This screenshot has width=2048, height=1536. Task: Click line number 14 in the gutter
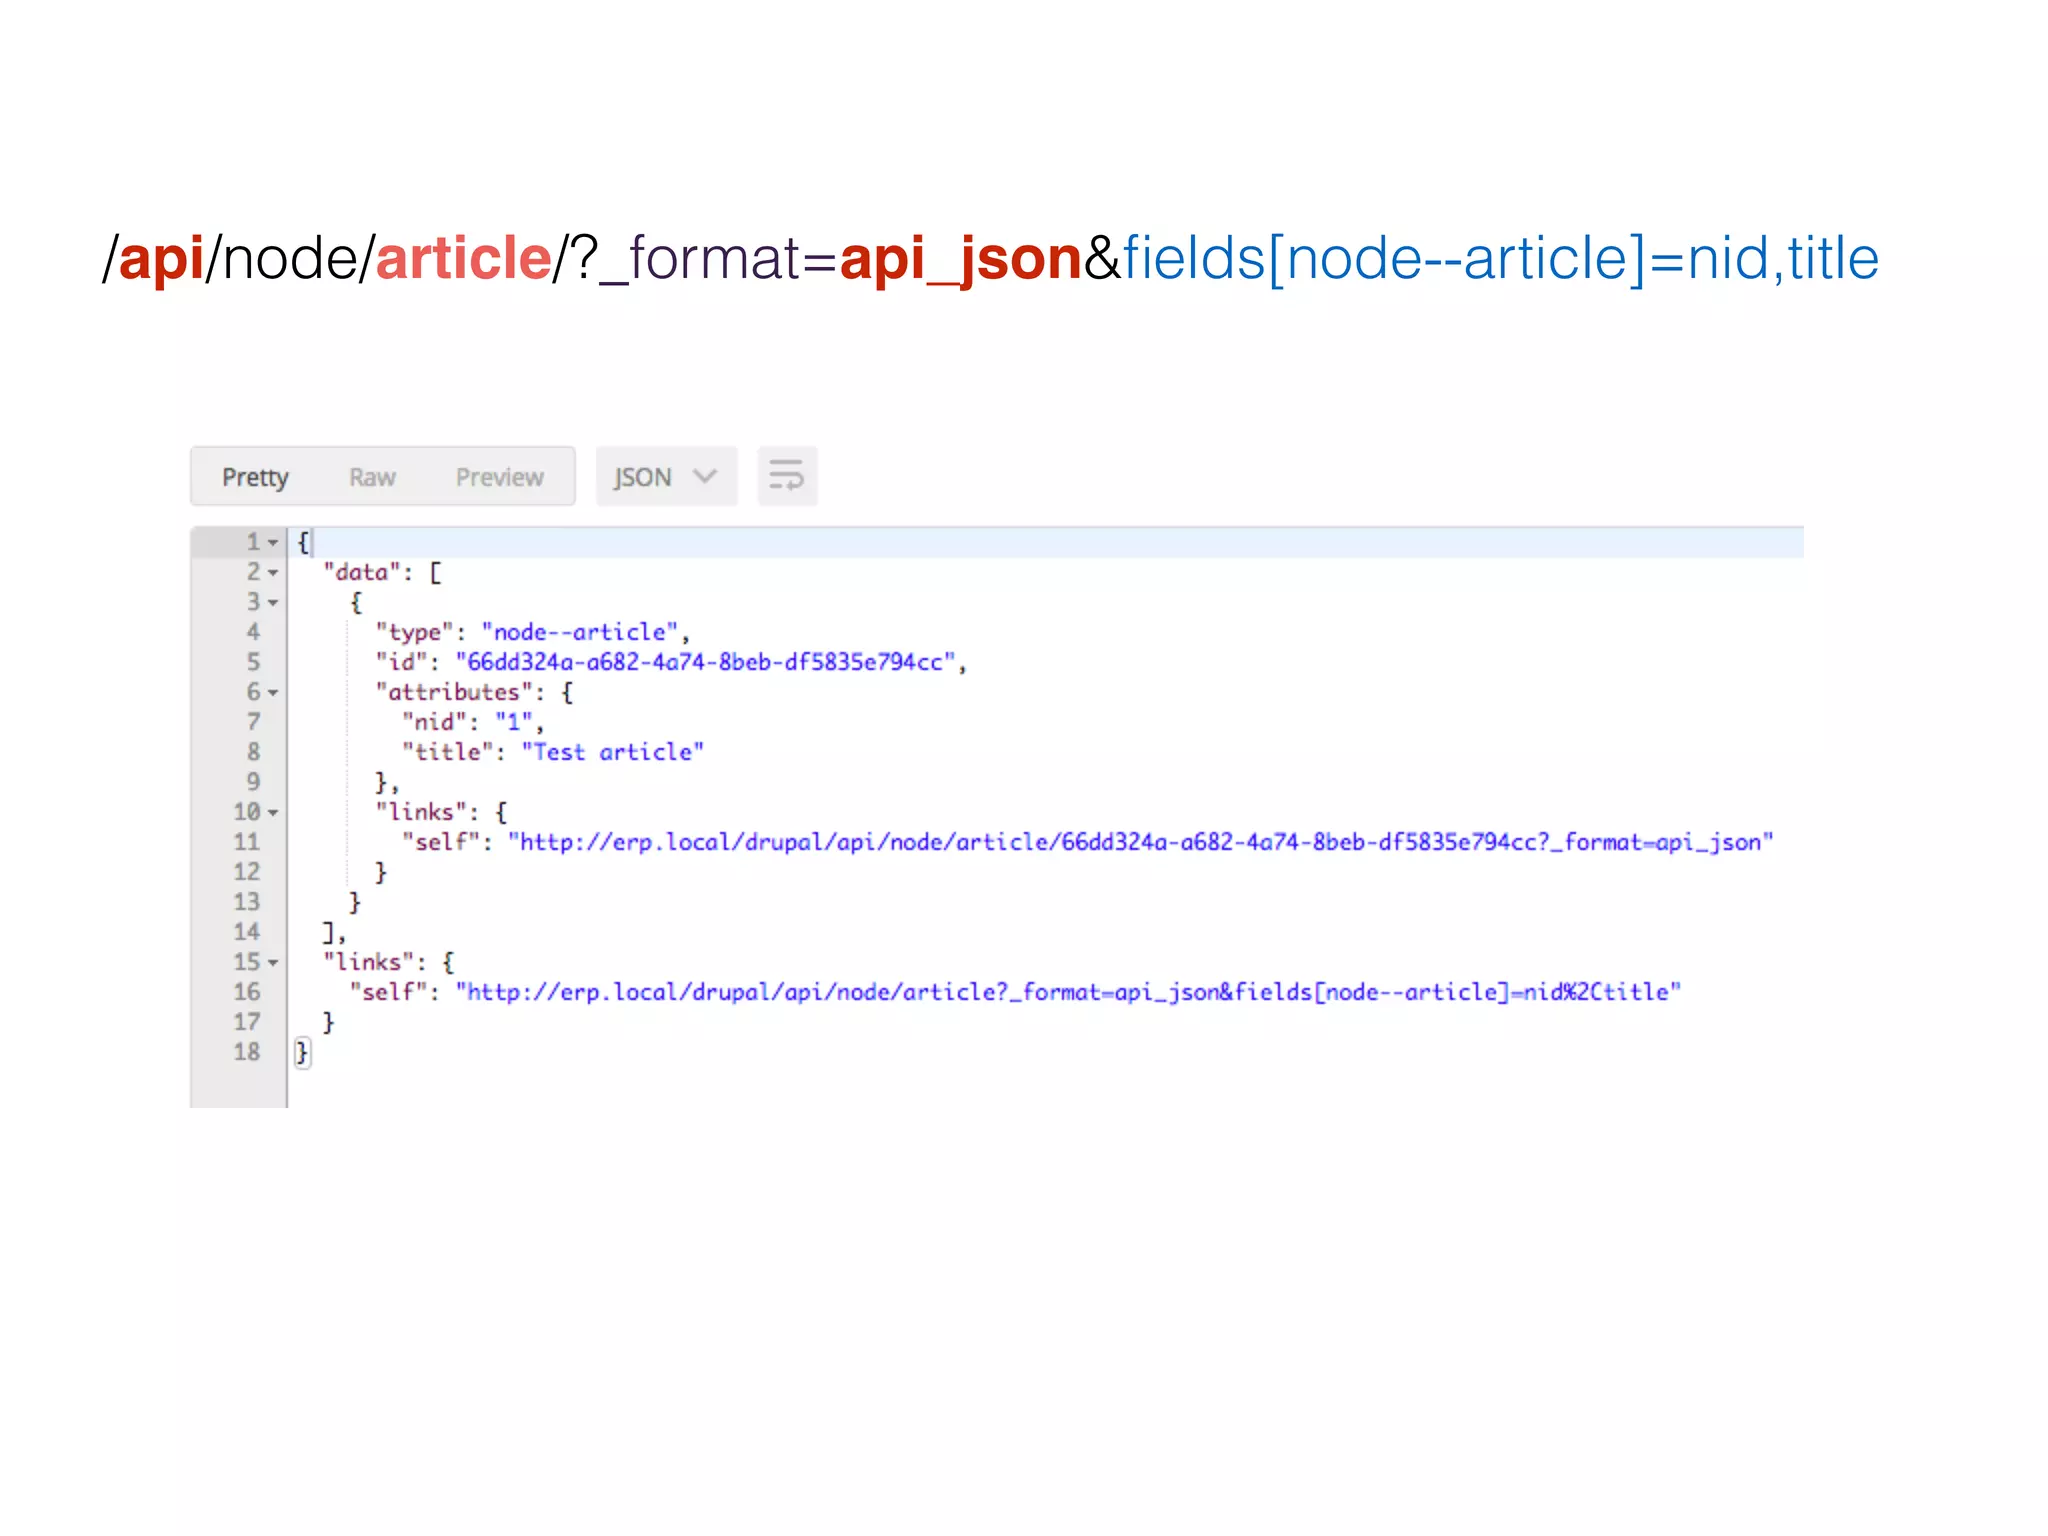coord(246,932)
